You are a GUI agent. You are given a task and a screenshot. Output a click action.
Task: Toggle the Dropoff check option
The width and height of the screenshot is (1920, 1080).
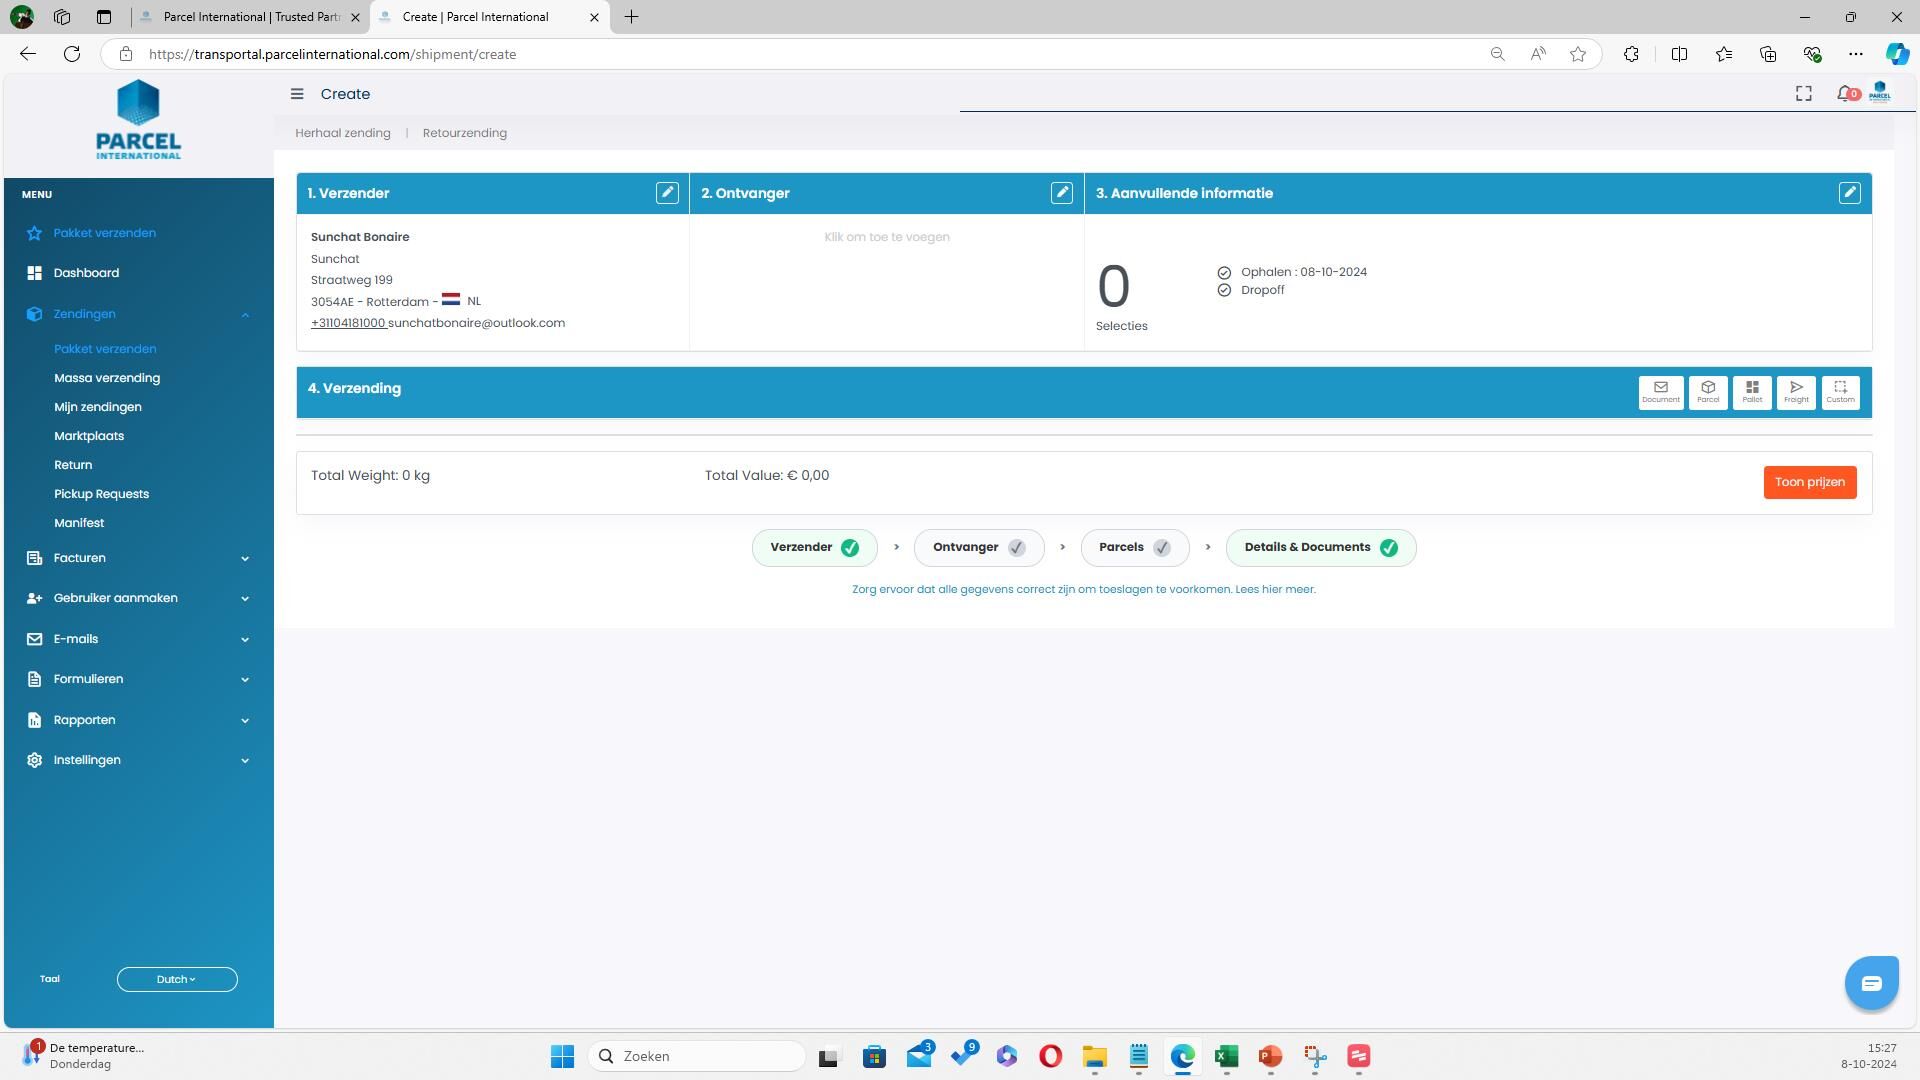(x=1224, y=291)
